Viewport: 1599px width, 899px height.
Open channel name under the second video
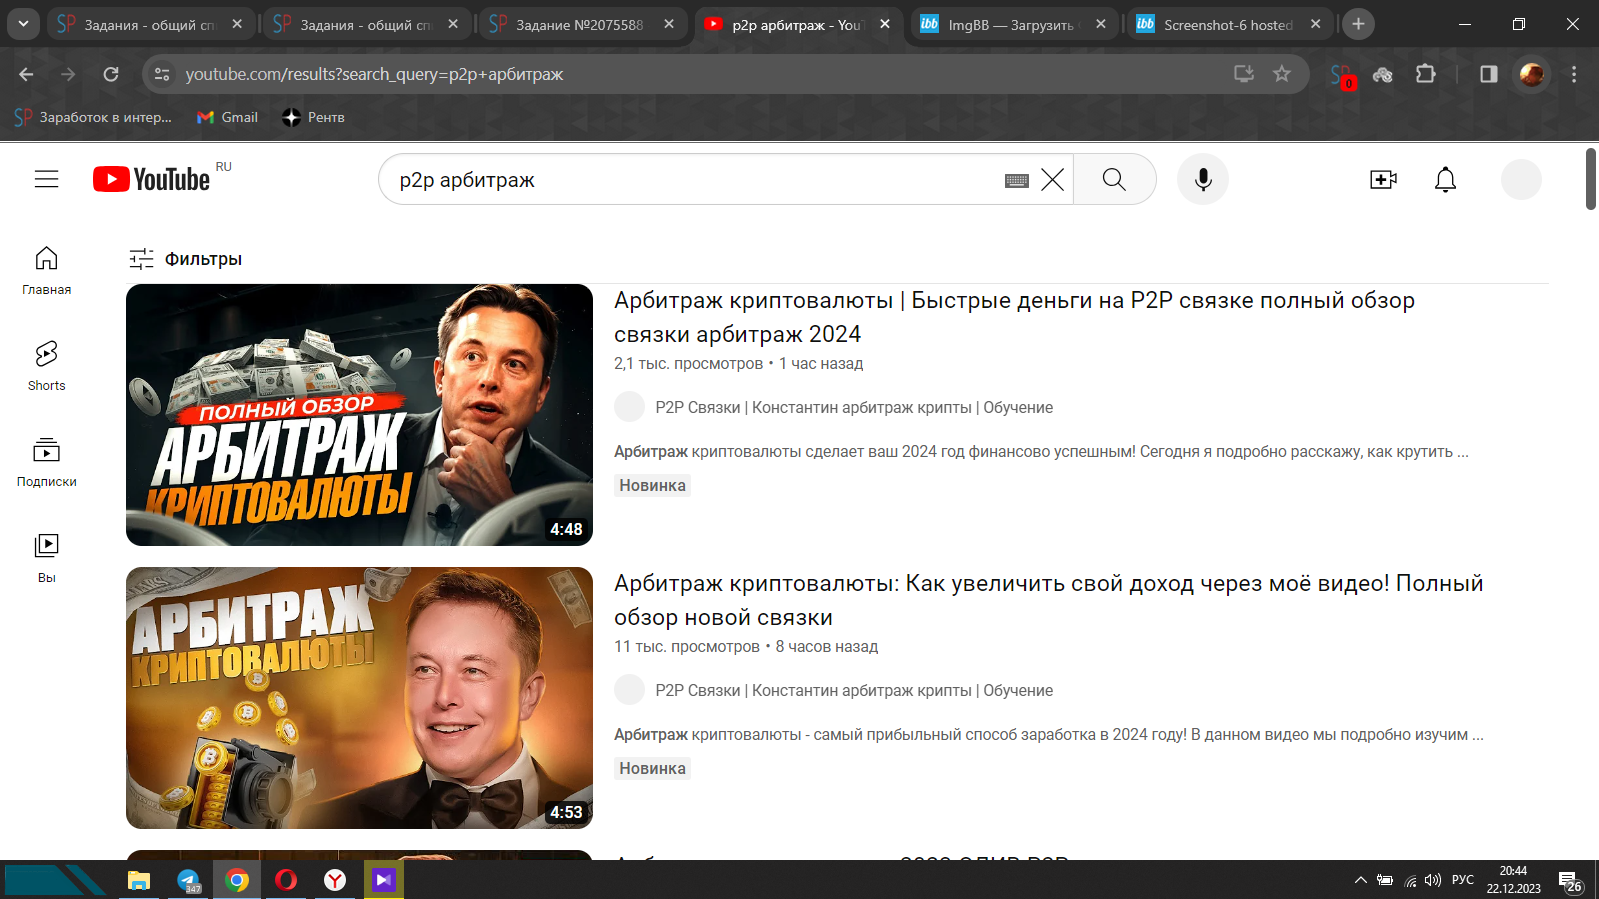point(854,690)
